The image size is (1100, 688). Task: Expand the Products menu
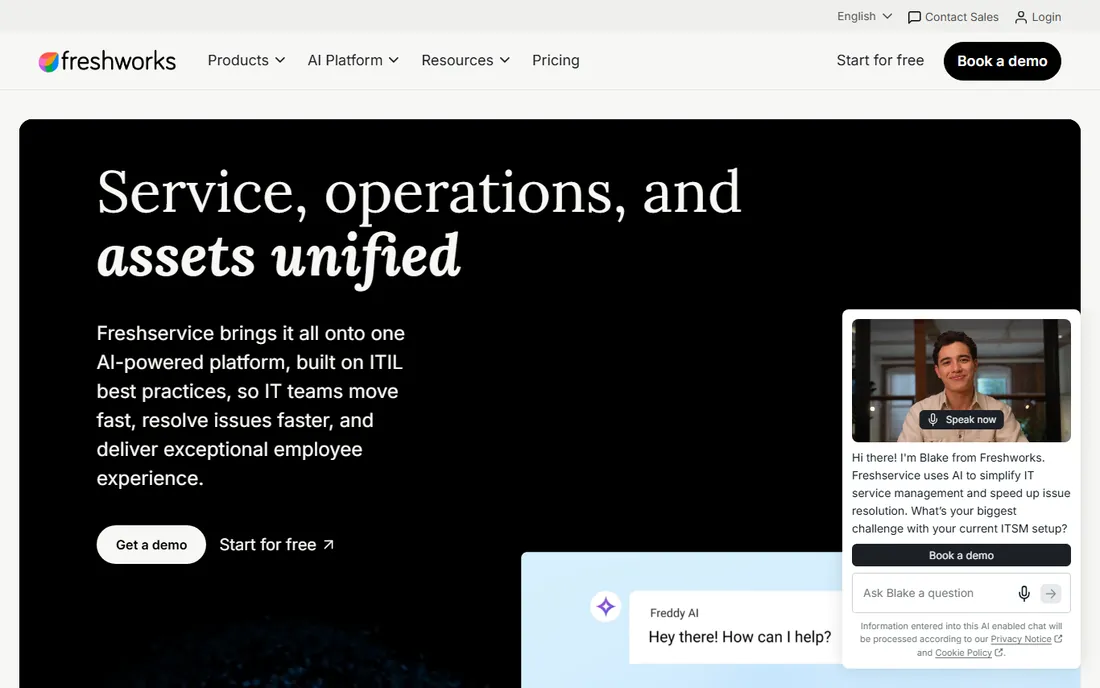tap(246, 60)
